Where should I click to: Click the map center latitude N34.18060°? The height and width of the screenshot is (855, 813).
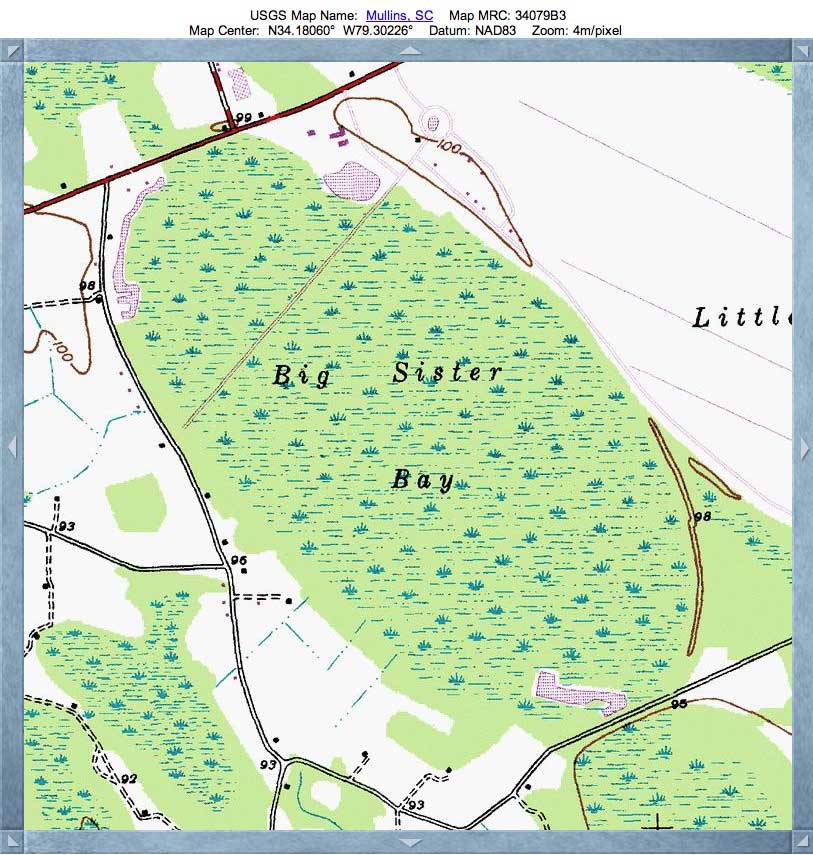(x=301, y=31)
